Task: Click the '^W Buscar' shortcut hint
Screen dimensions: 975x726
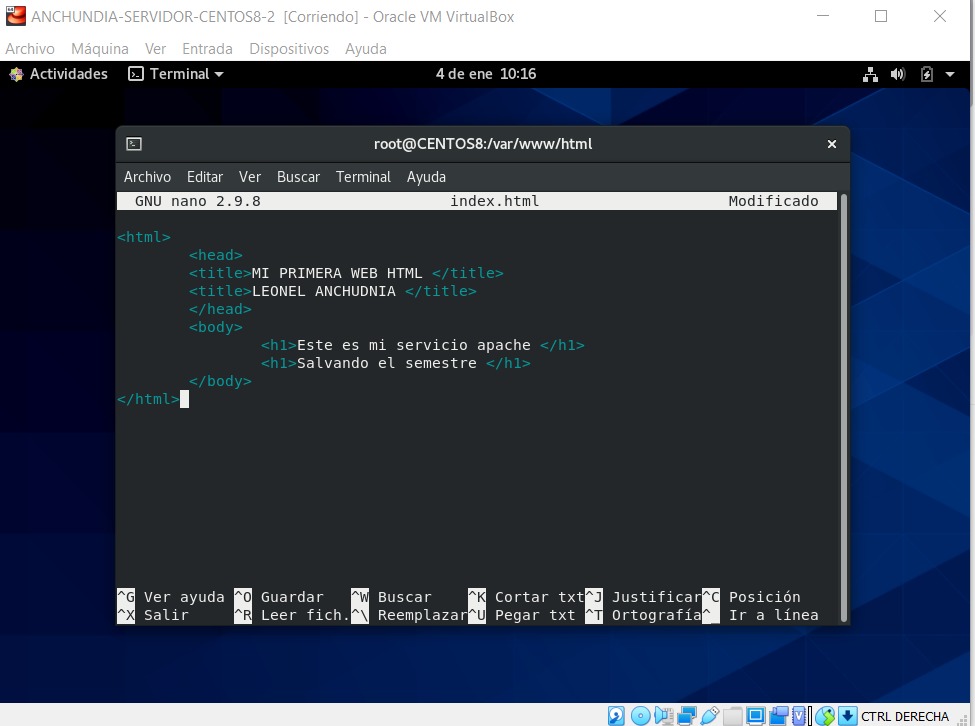Action: click(x=391, y=597)
